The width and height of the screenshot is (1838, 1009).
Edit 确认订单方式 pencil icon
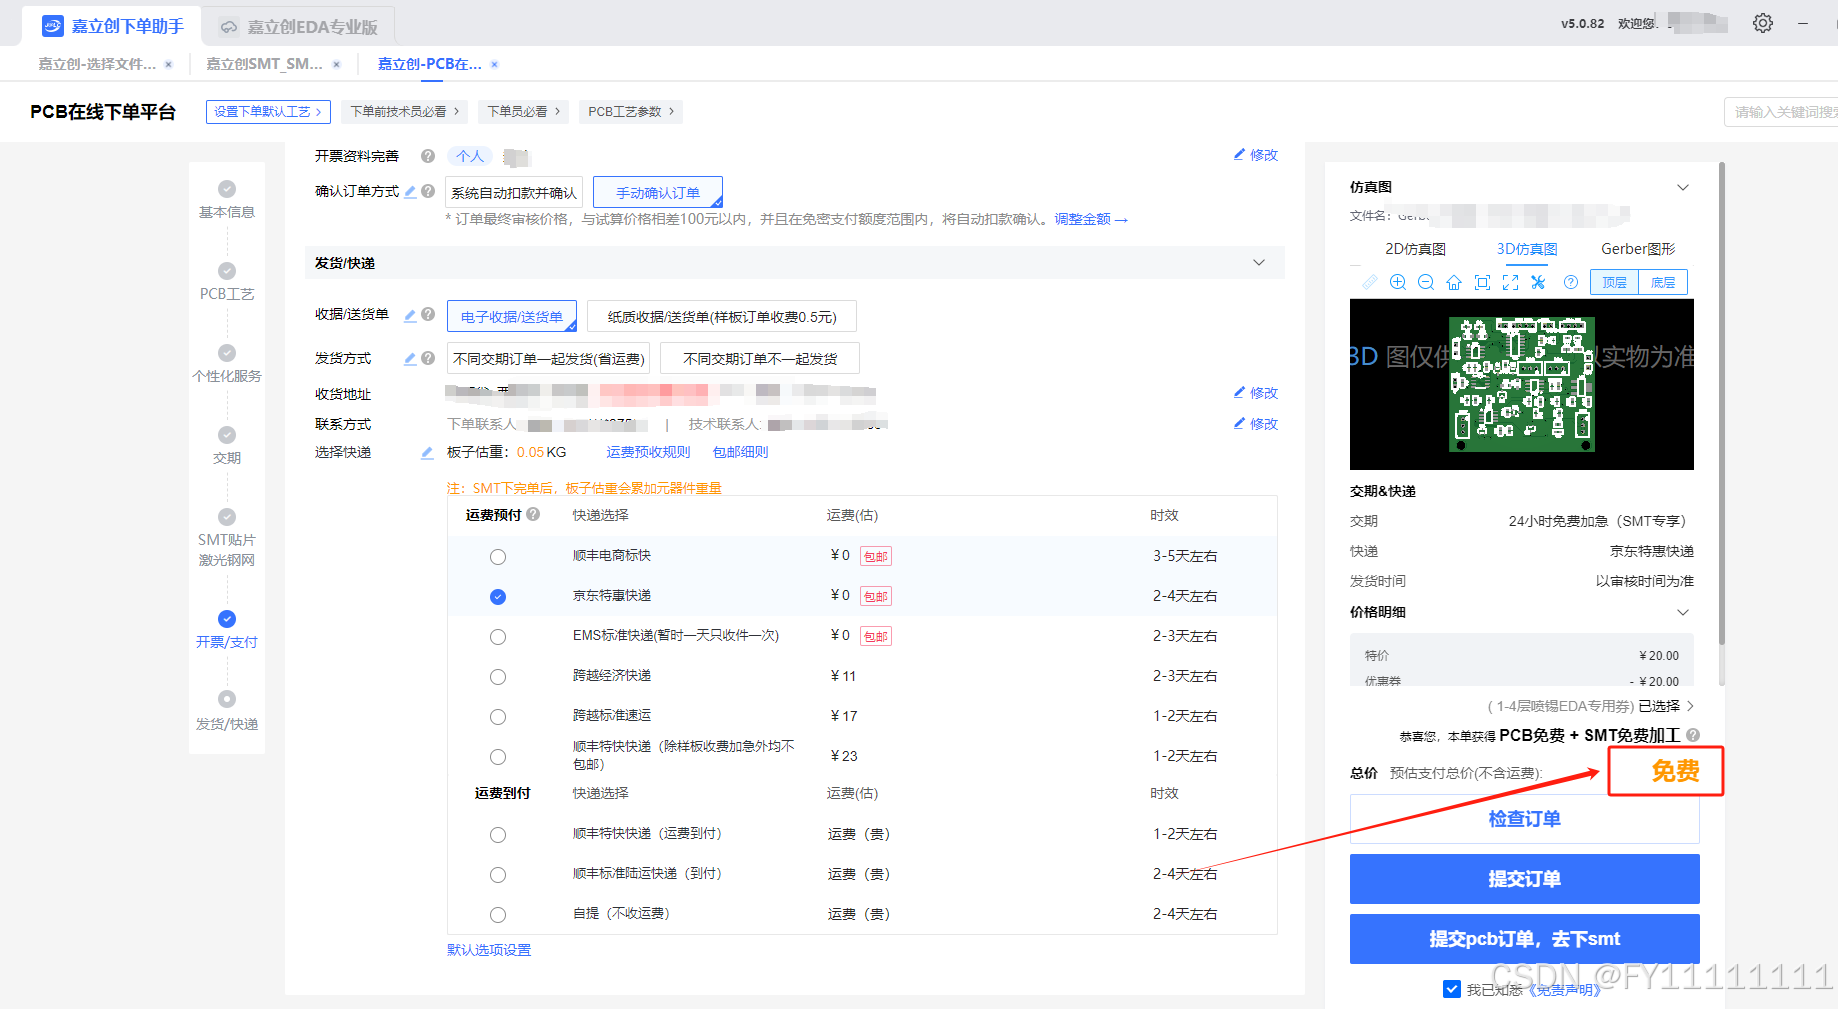coord(410,191)
